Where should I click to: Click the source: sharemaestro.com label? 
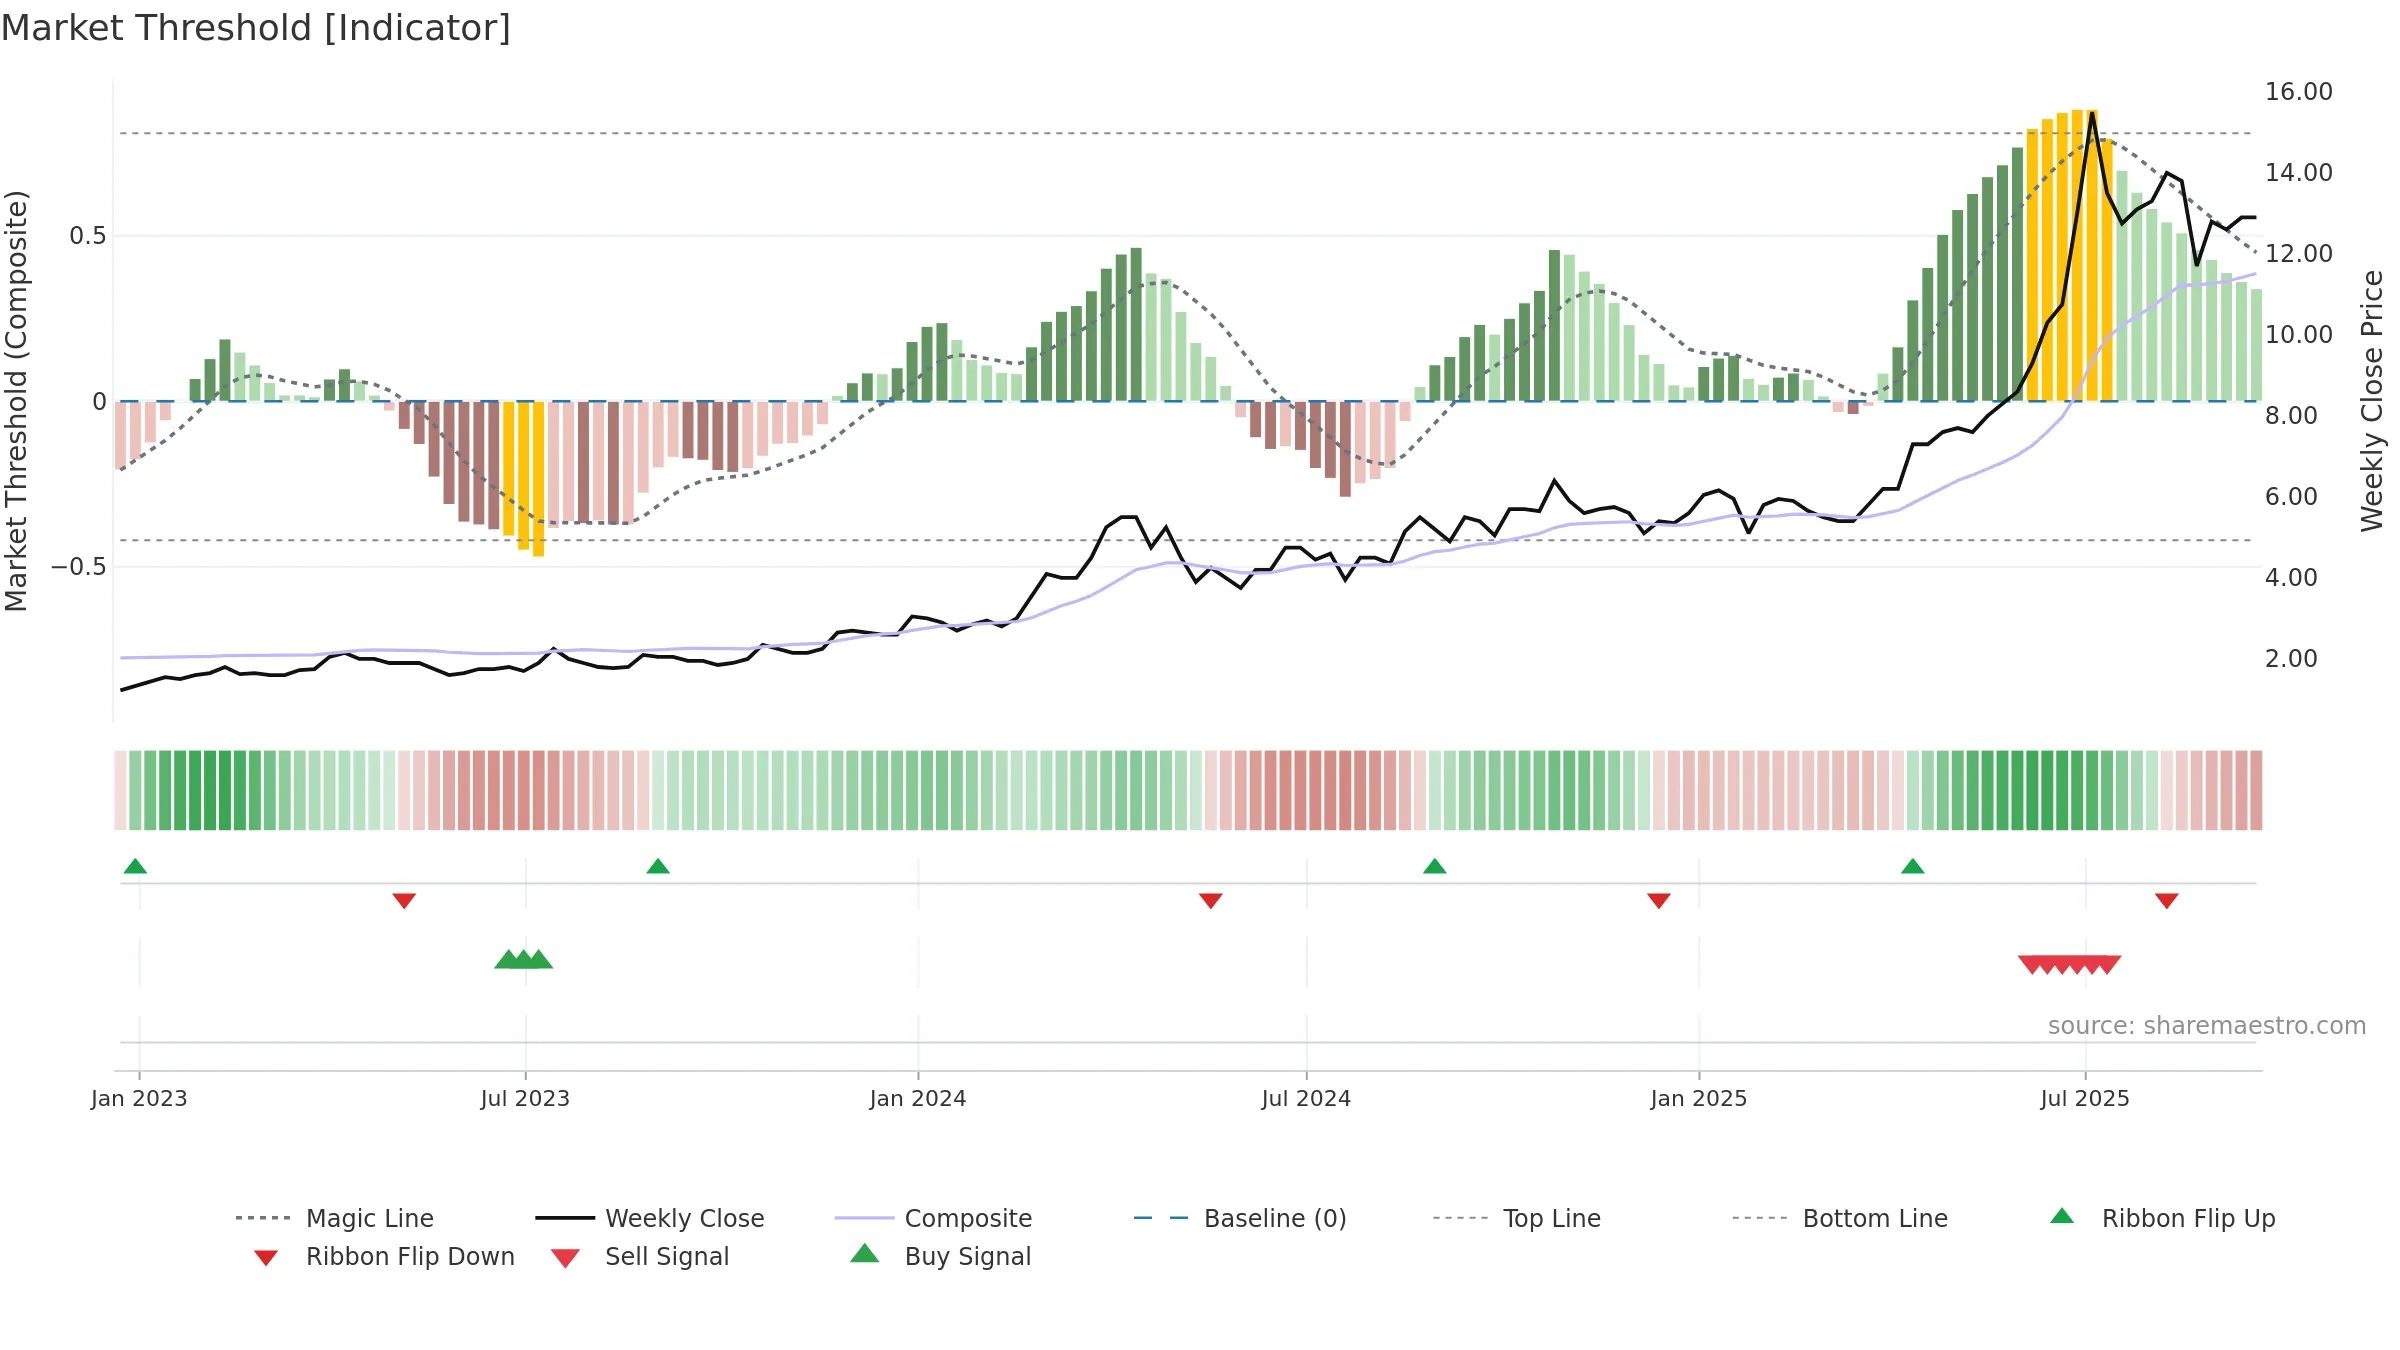[2207, 1025]
